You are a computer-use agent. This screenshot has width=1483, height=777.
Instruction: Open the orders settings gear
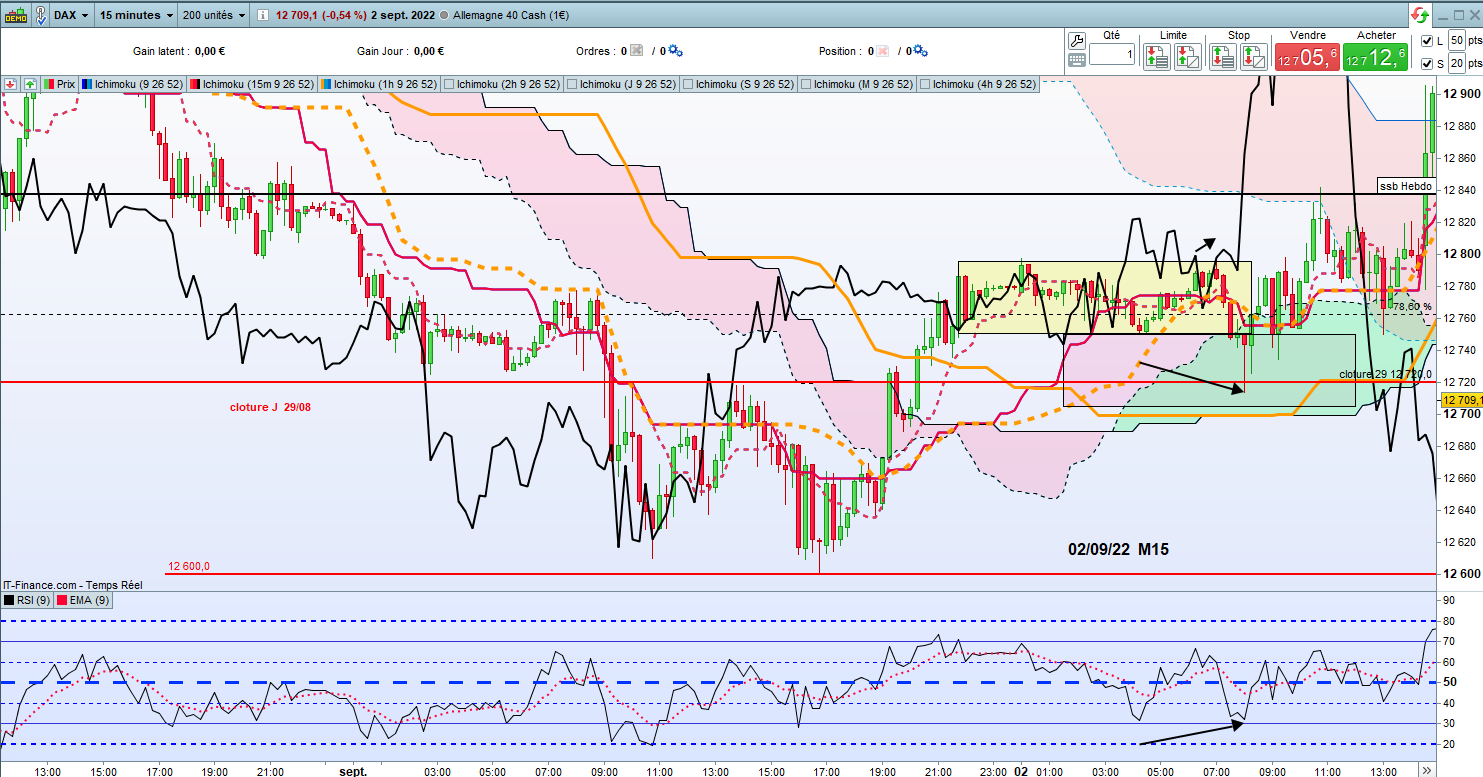point(675,51)
